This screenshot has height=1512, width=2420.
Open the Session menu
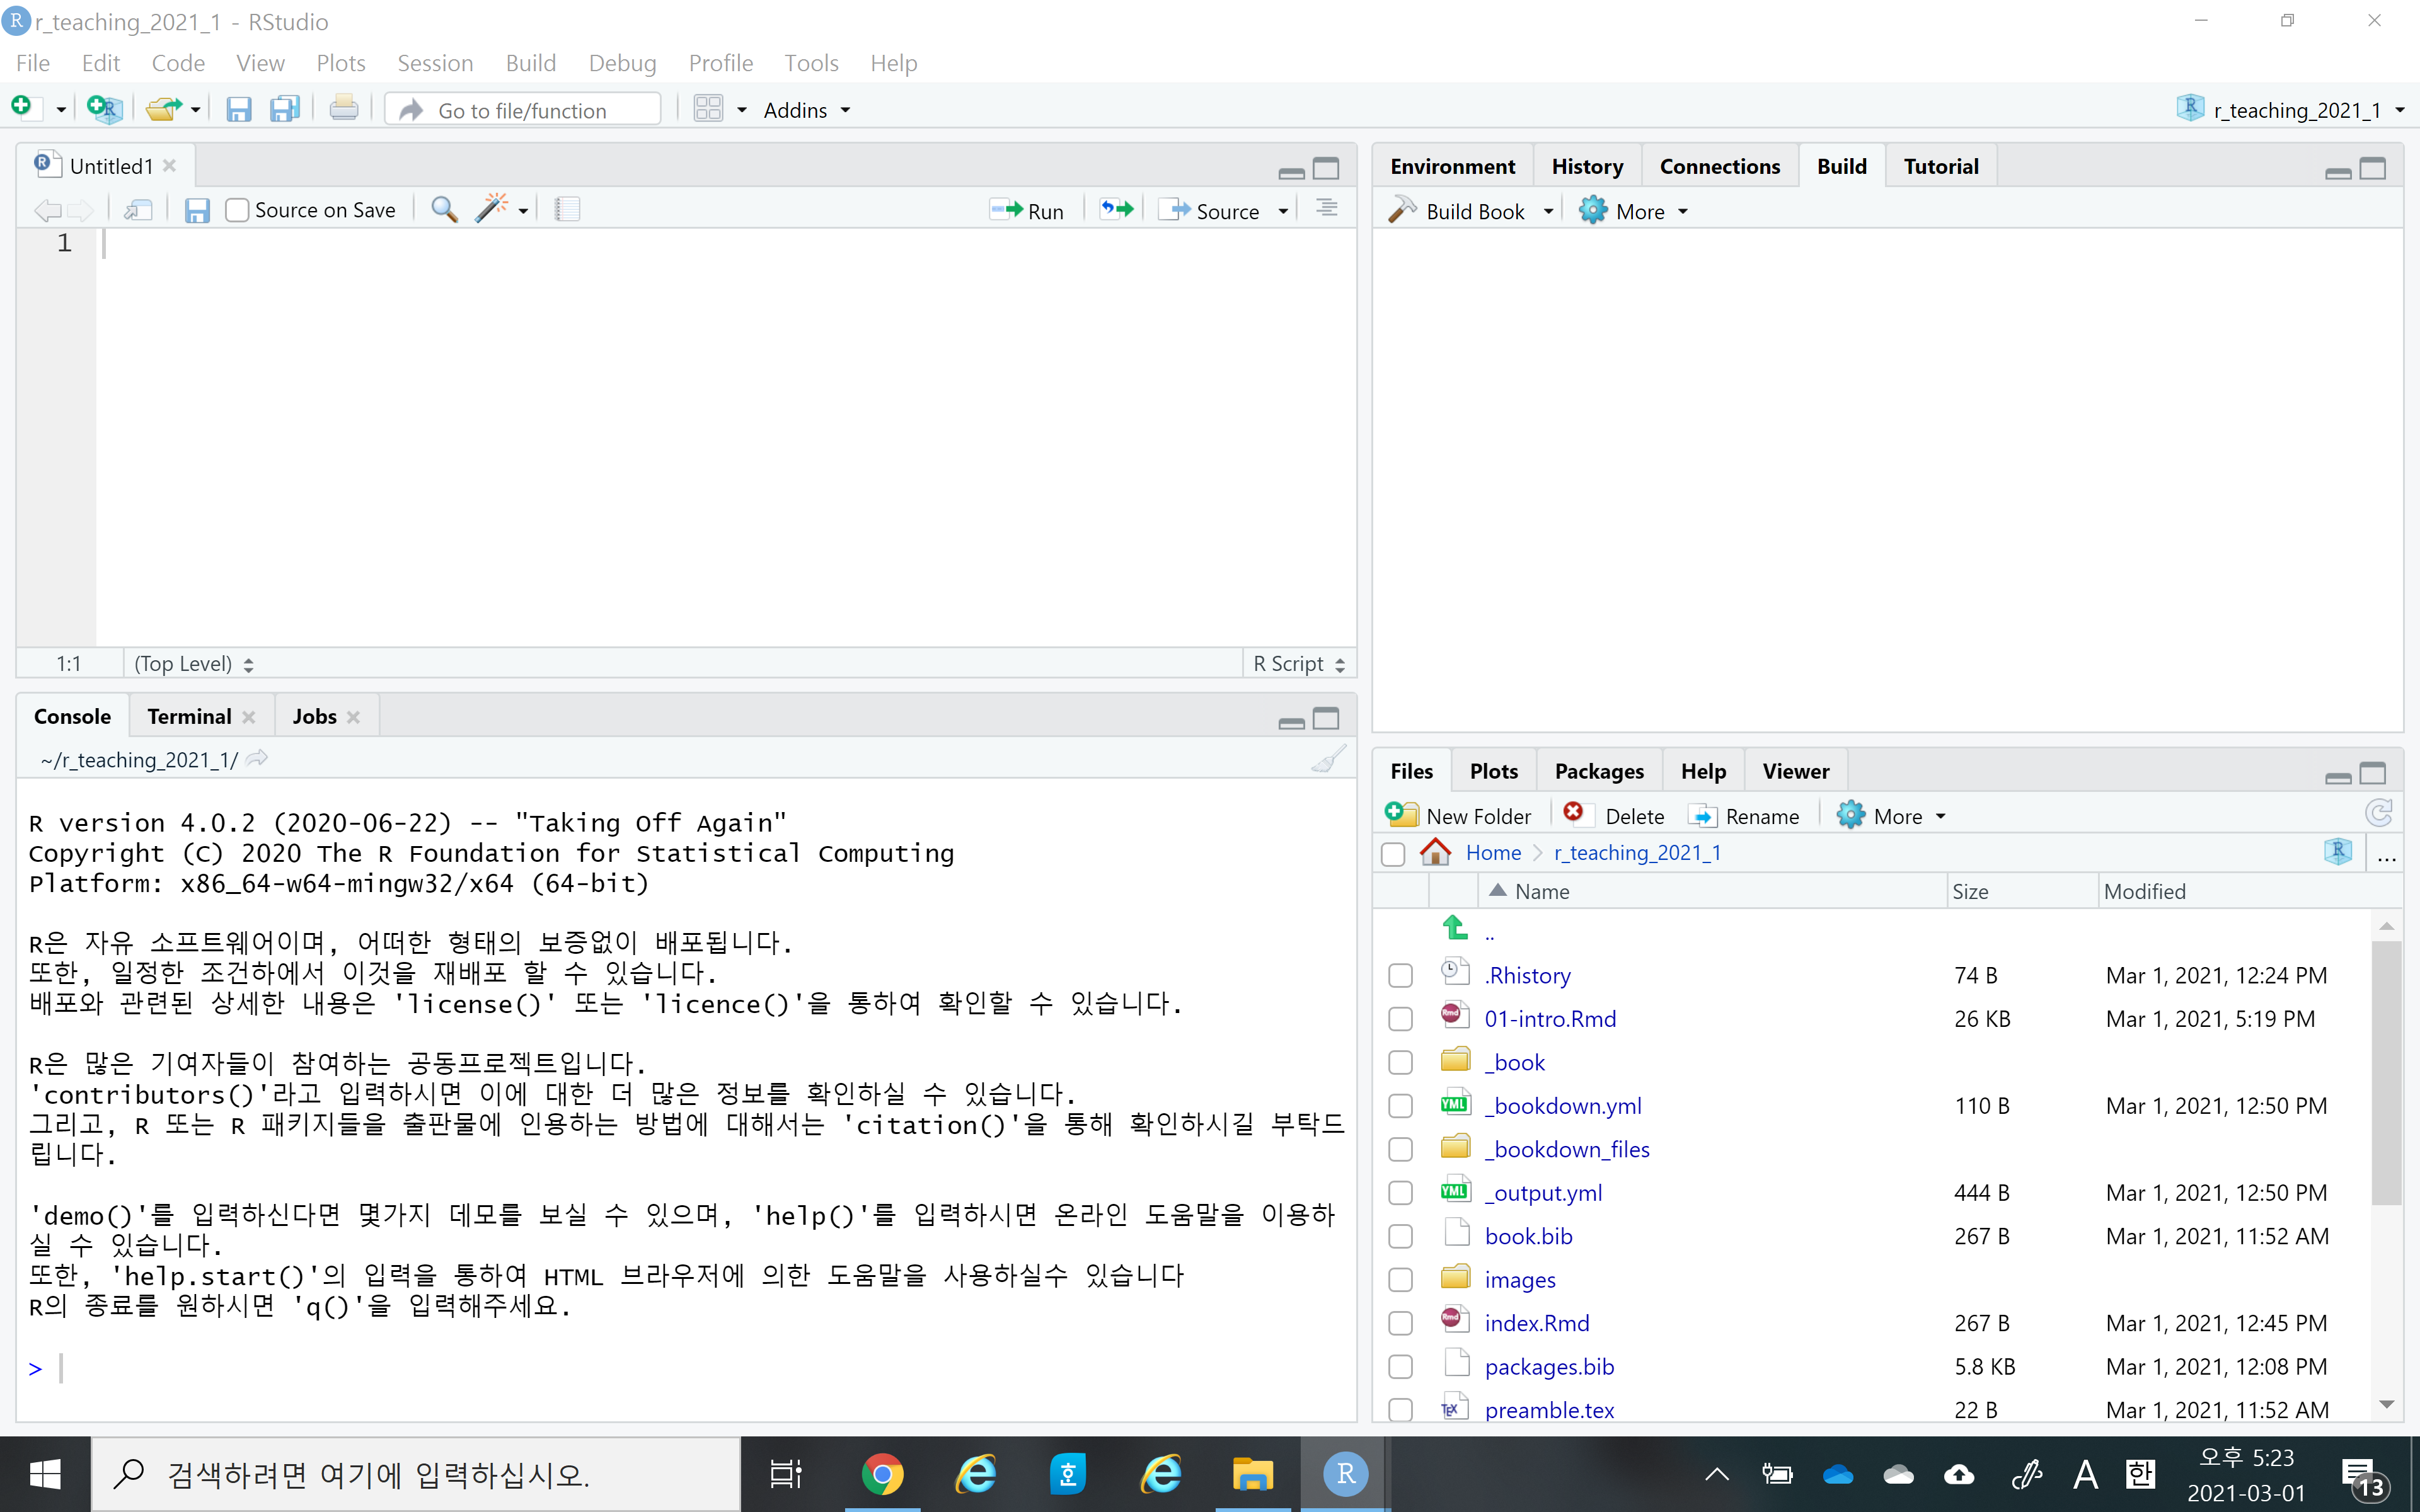click(434, 63)
